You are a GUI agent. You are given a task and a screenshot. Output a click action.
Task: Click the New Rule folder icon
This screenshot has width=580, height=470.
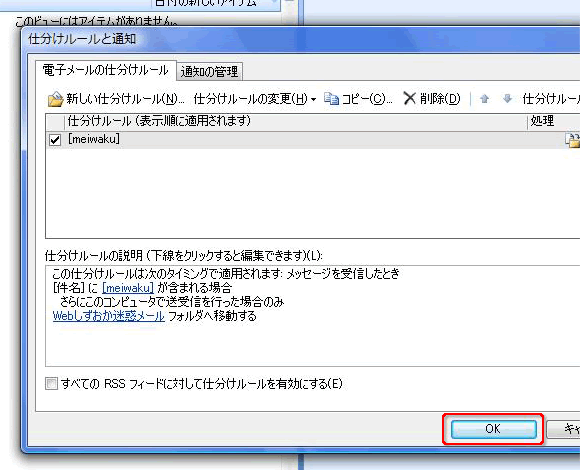pyautogui.click(x=55, y=99)
